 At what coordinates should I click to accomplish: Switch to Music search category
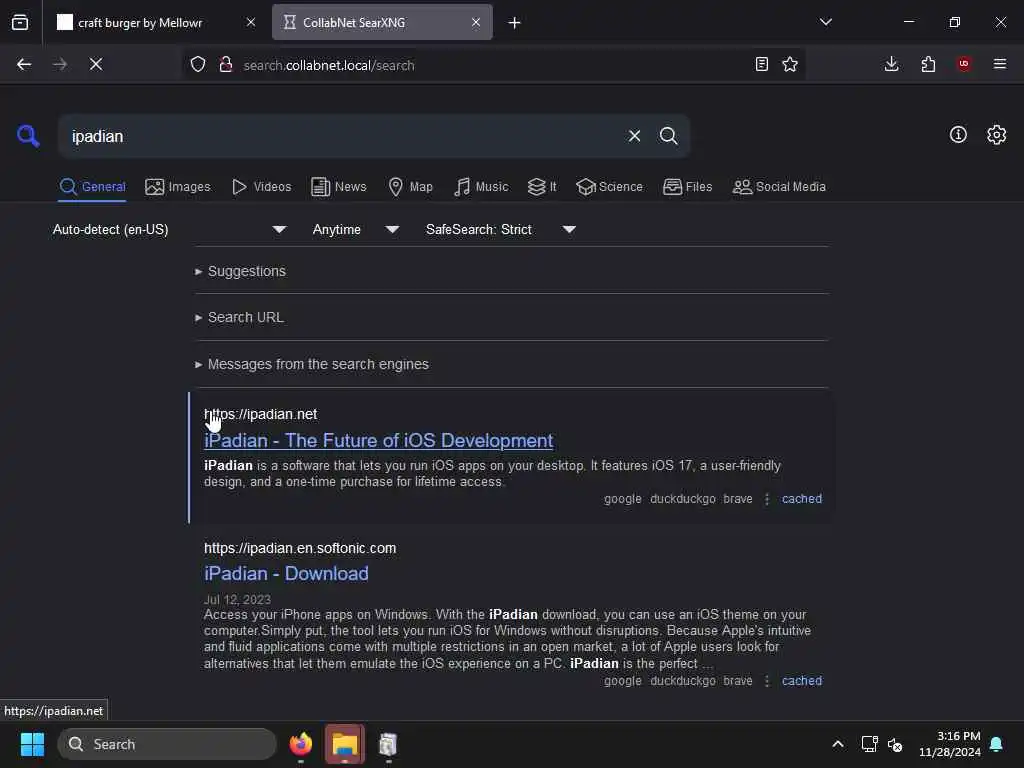click(481, 187)
